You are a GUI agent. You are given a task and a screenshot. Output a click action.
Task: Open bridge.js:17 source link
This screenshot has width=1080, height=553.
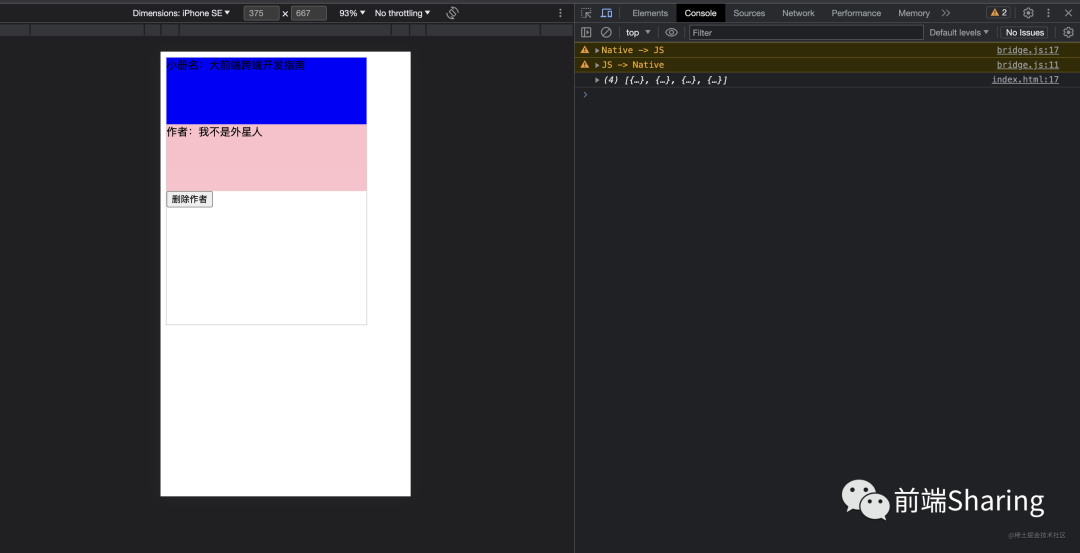point(1028,50)
